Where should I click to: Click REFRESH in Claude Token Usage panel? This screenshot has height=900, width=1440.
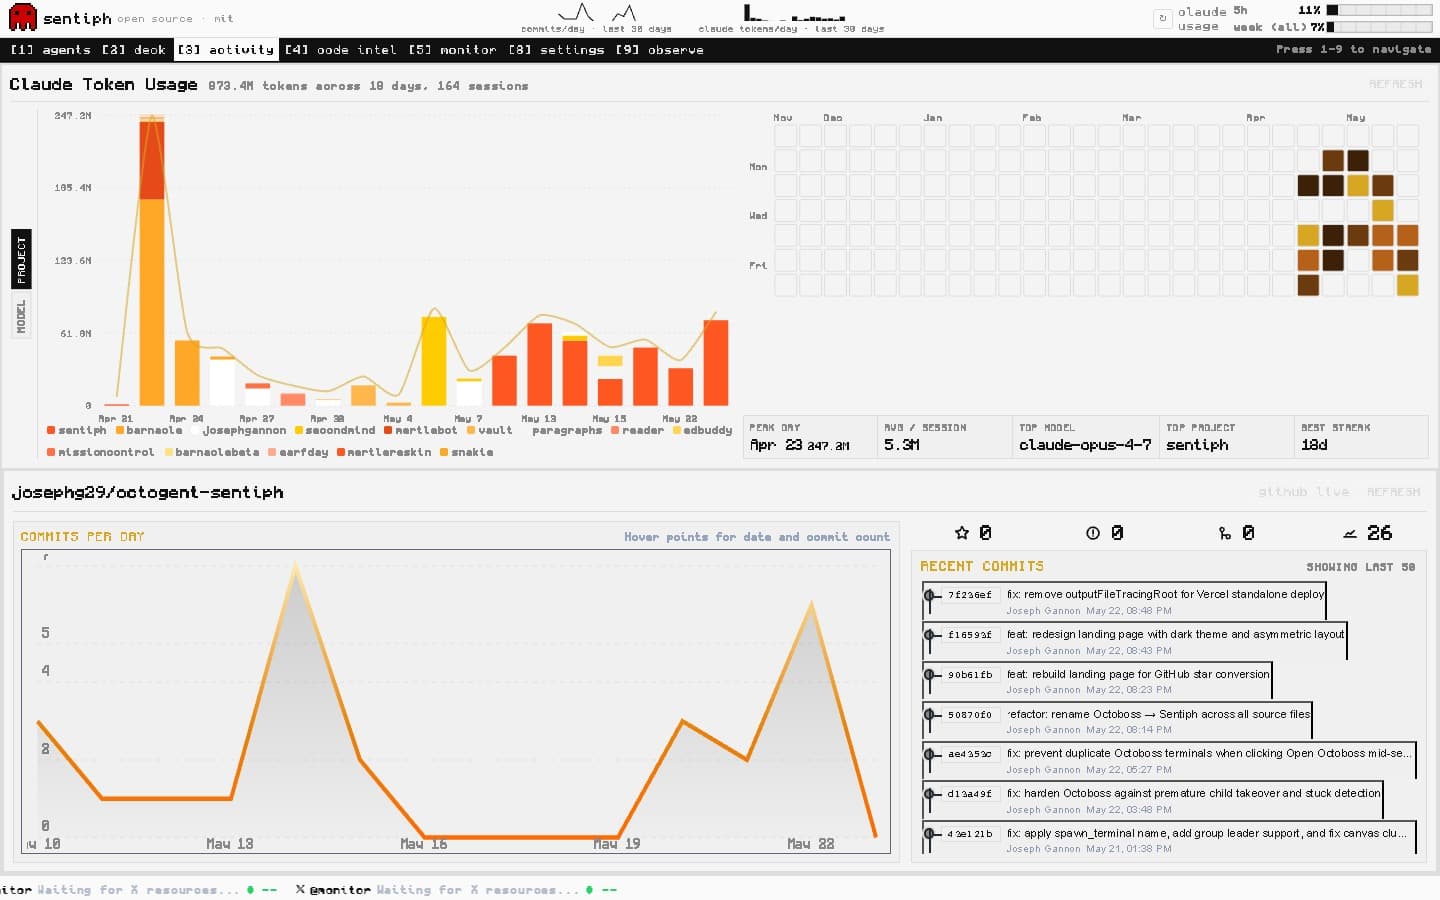[1395, 84]
